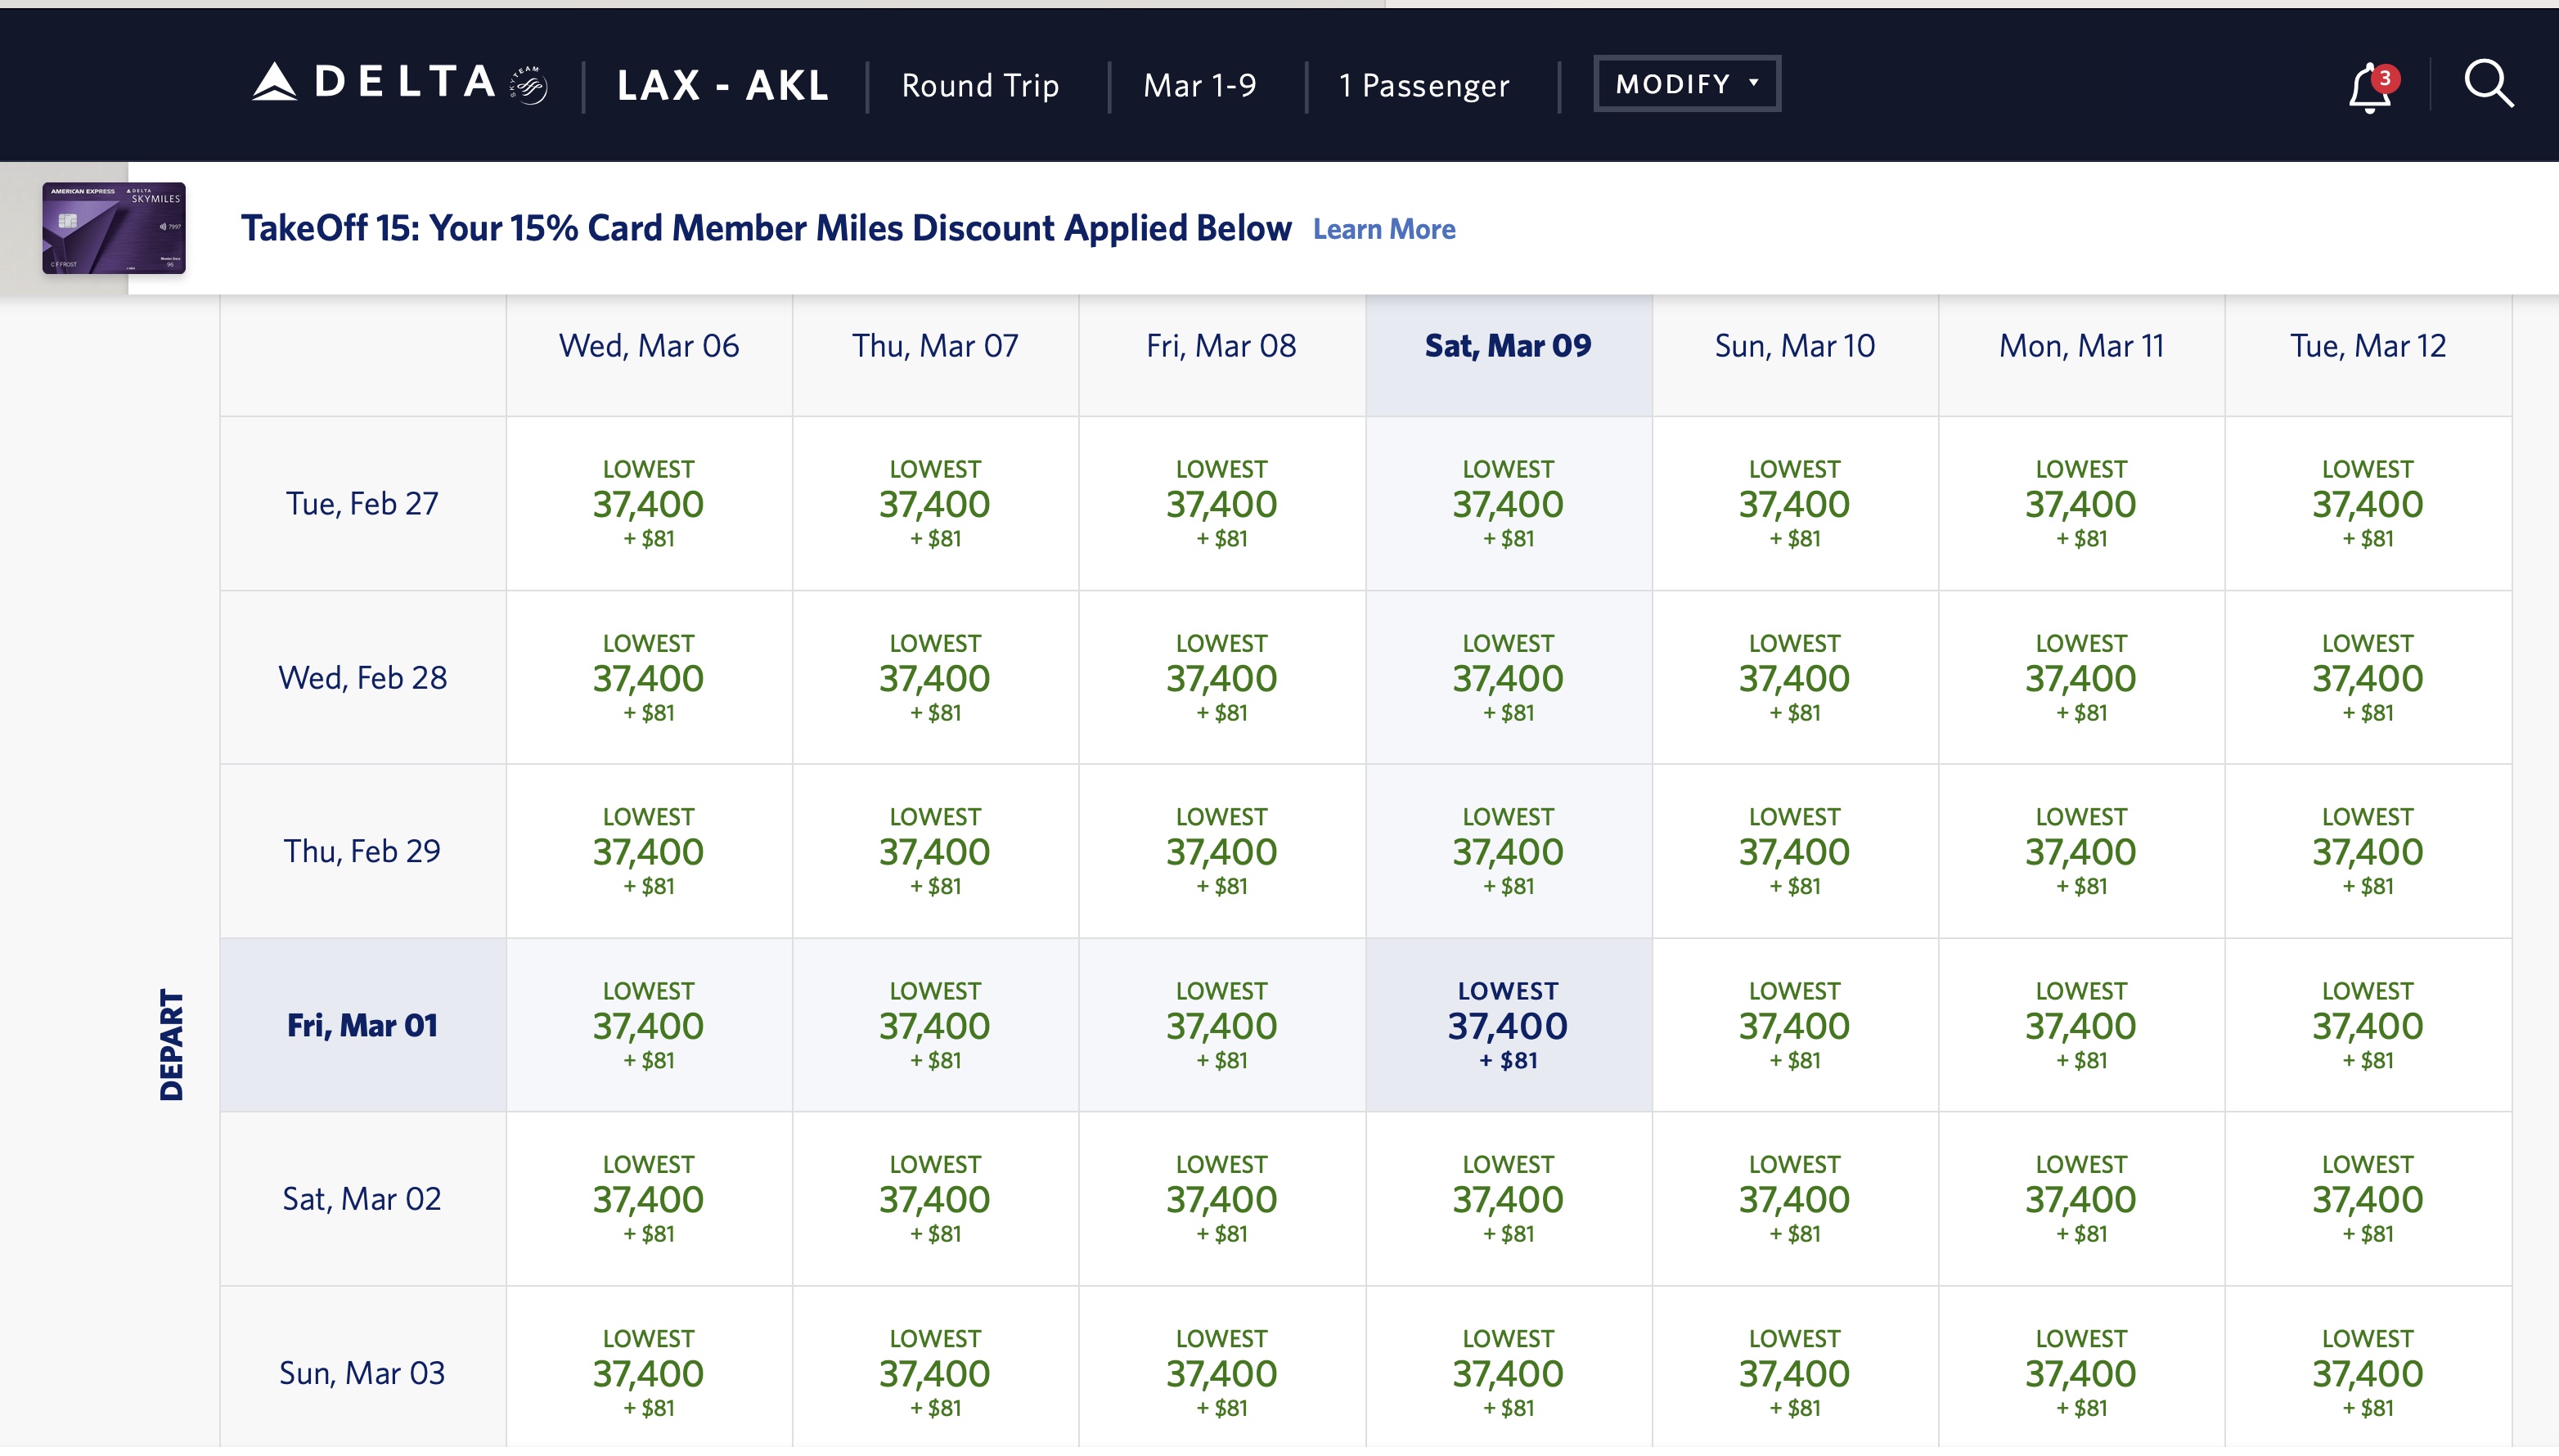The image size is (2559, 1456).
Task: Select the Sat, Mar 09 return column header
Action: coord(1507,346)
